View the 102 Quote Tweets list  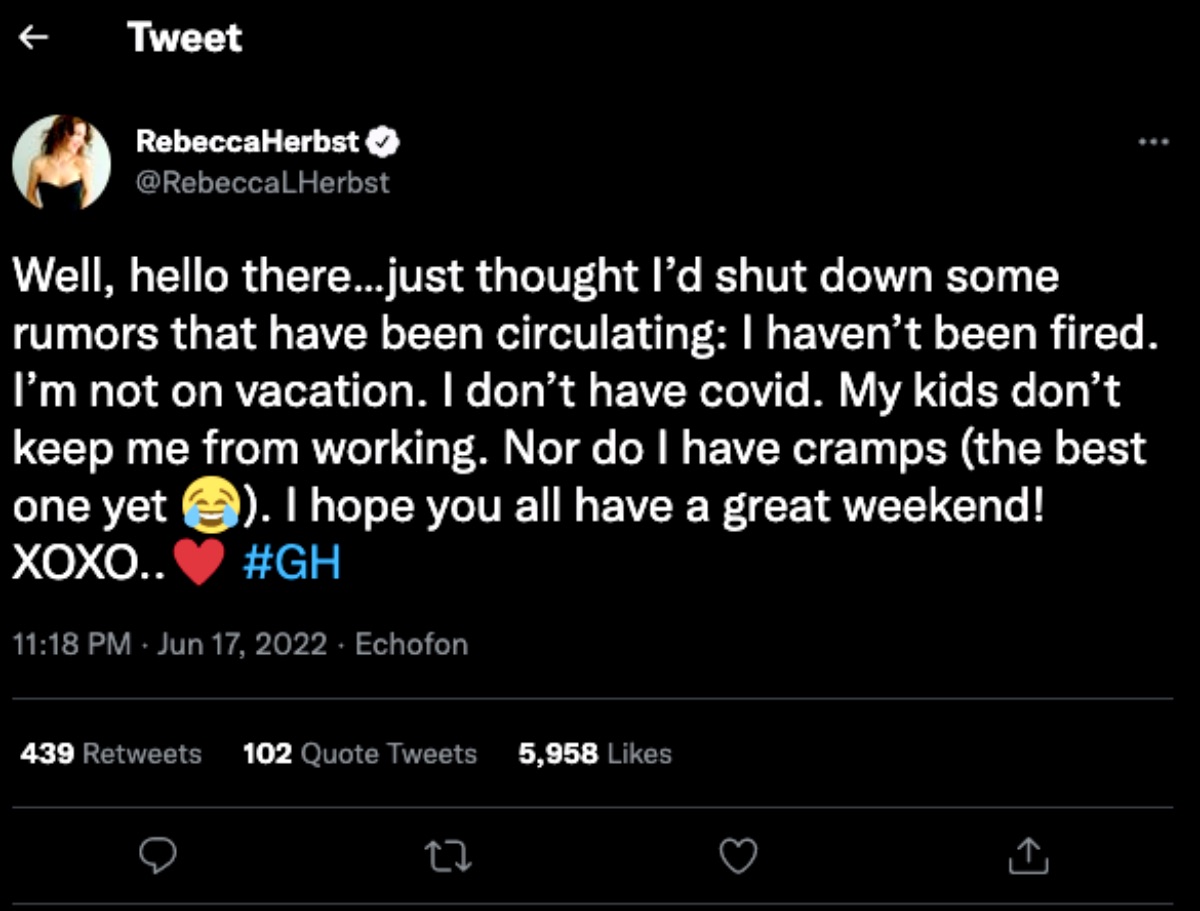point(360,753)
